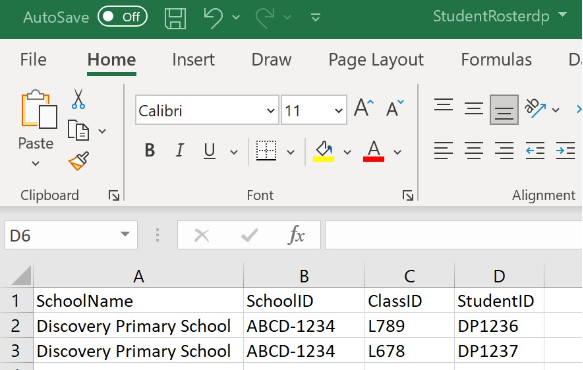Viewport: 583px width, 370px height.
Task: Toggle Italic formatting
Action: (x=180, y=151)
